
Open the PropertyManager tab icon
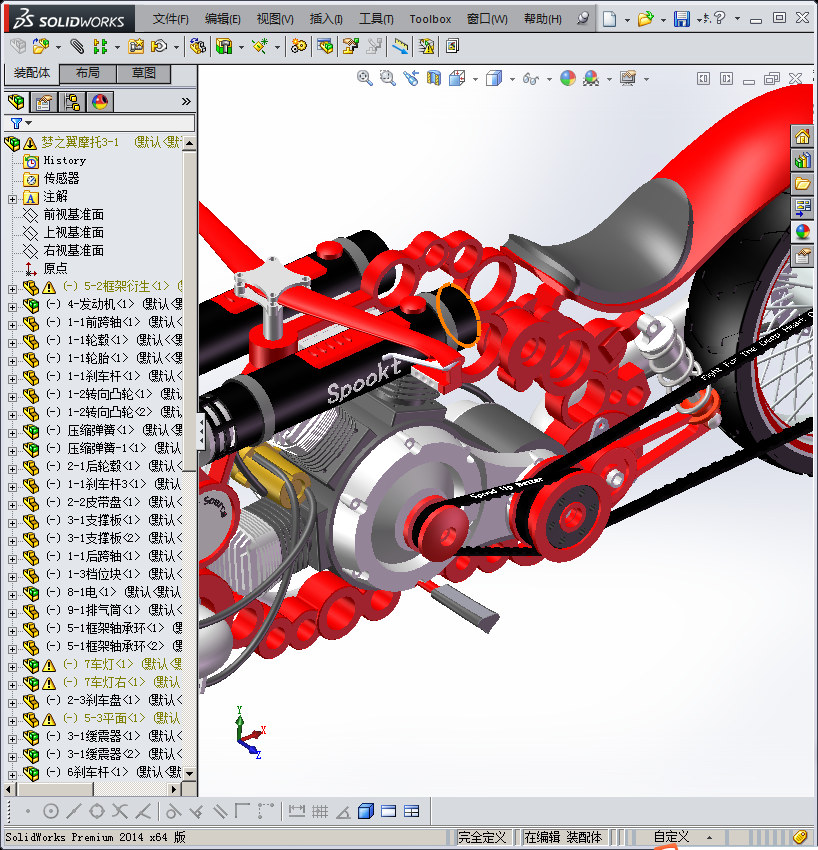pyautogui.click(x=43, y=102)
